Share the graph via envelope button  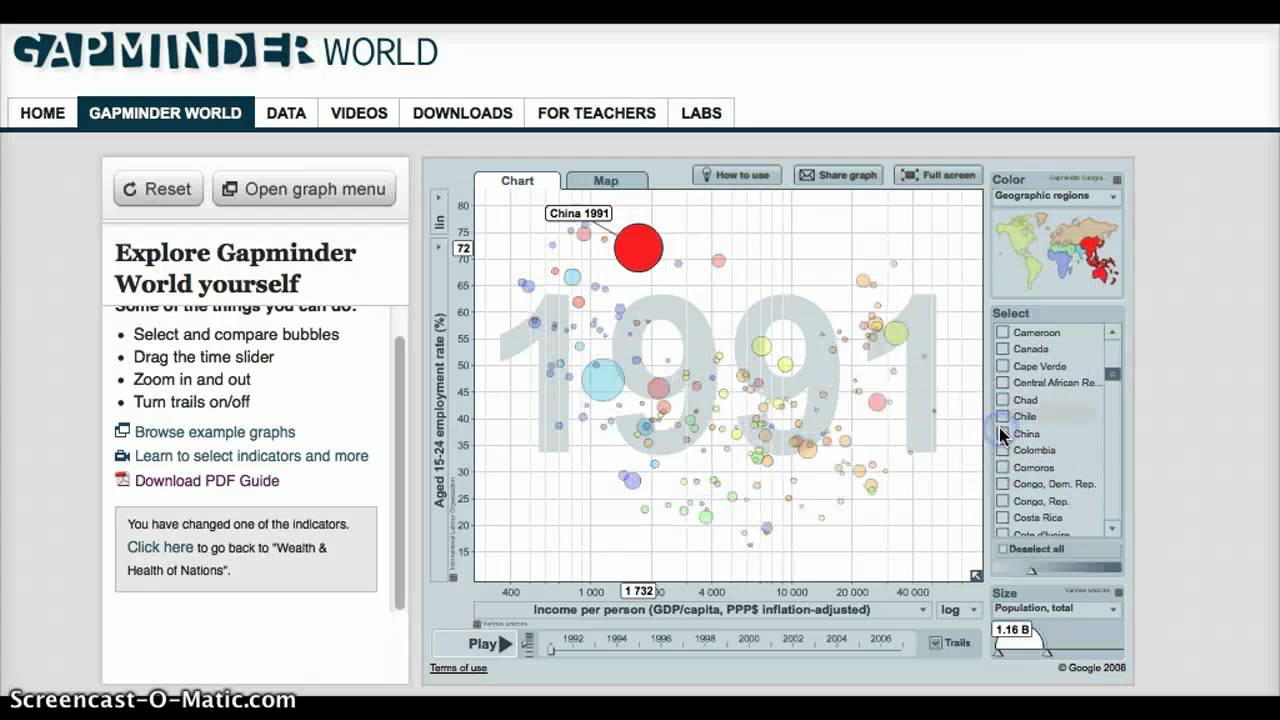(840, 175)
